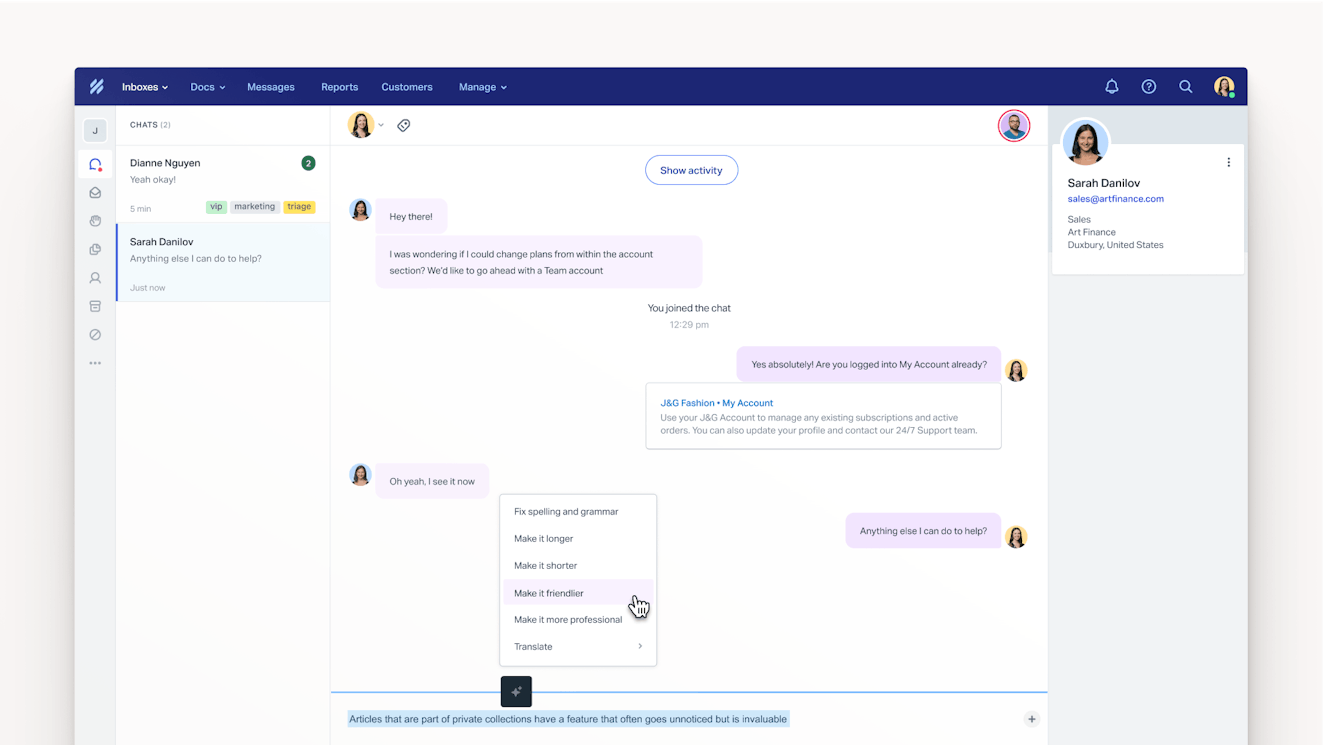
Task: Expand the Translate submenu
Action: coord(578,647)
